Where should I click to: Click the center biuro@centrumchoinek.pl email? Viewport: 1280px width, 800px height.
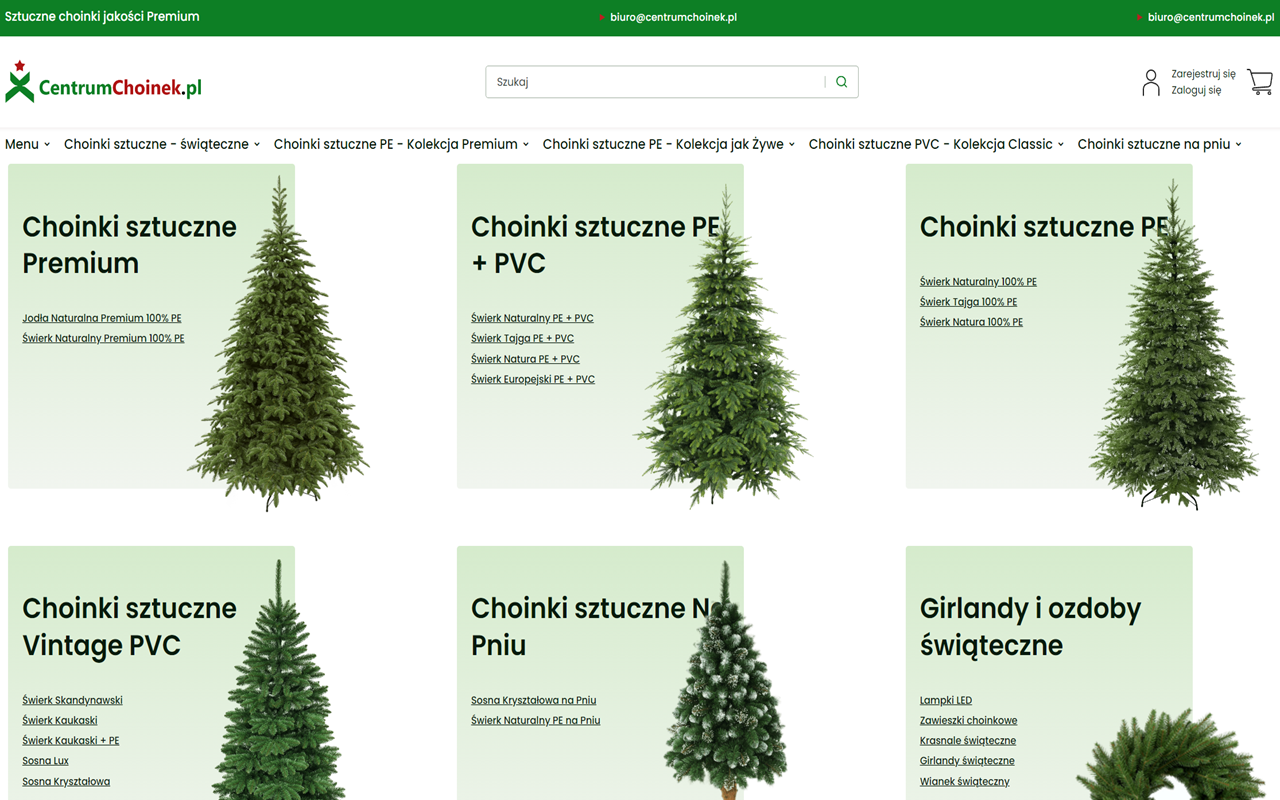pos(673,17)
